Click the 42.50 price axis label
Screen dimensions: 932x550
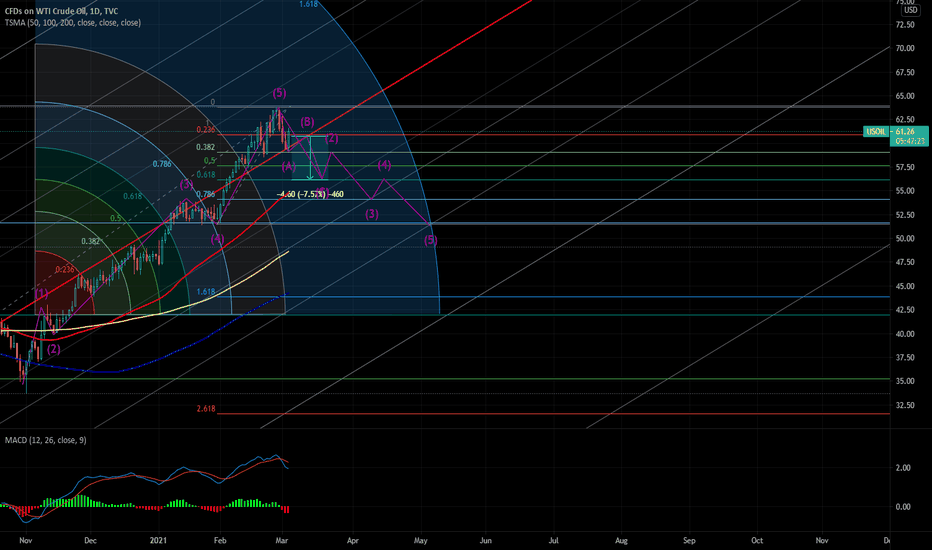point(905,310)
